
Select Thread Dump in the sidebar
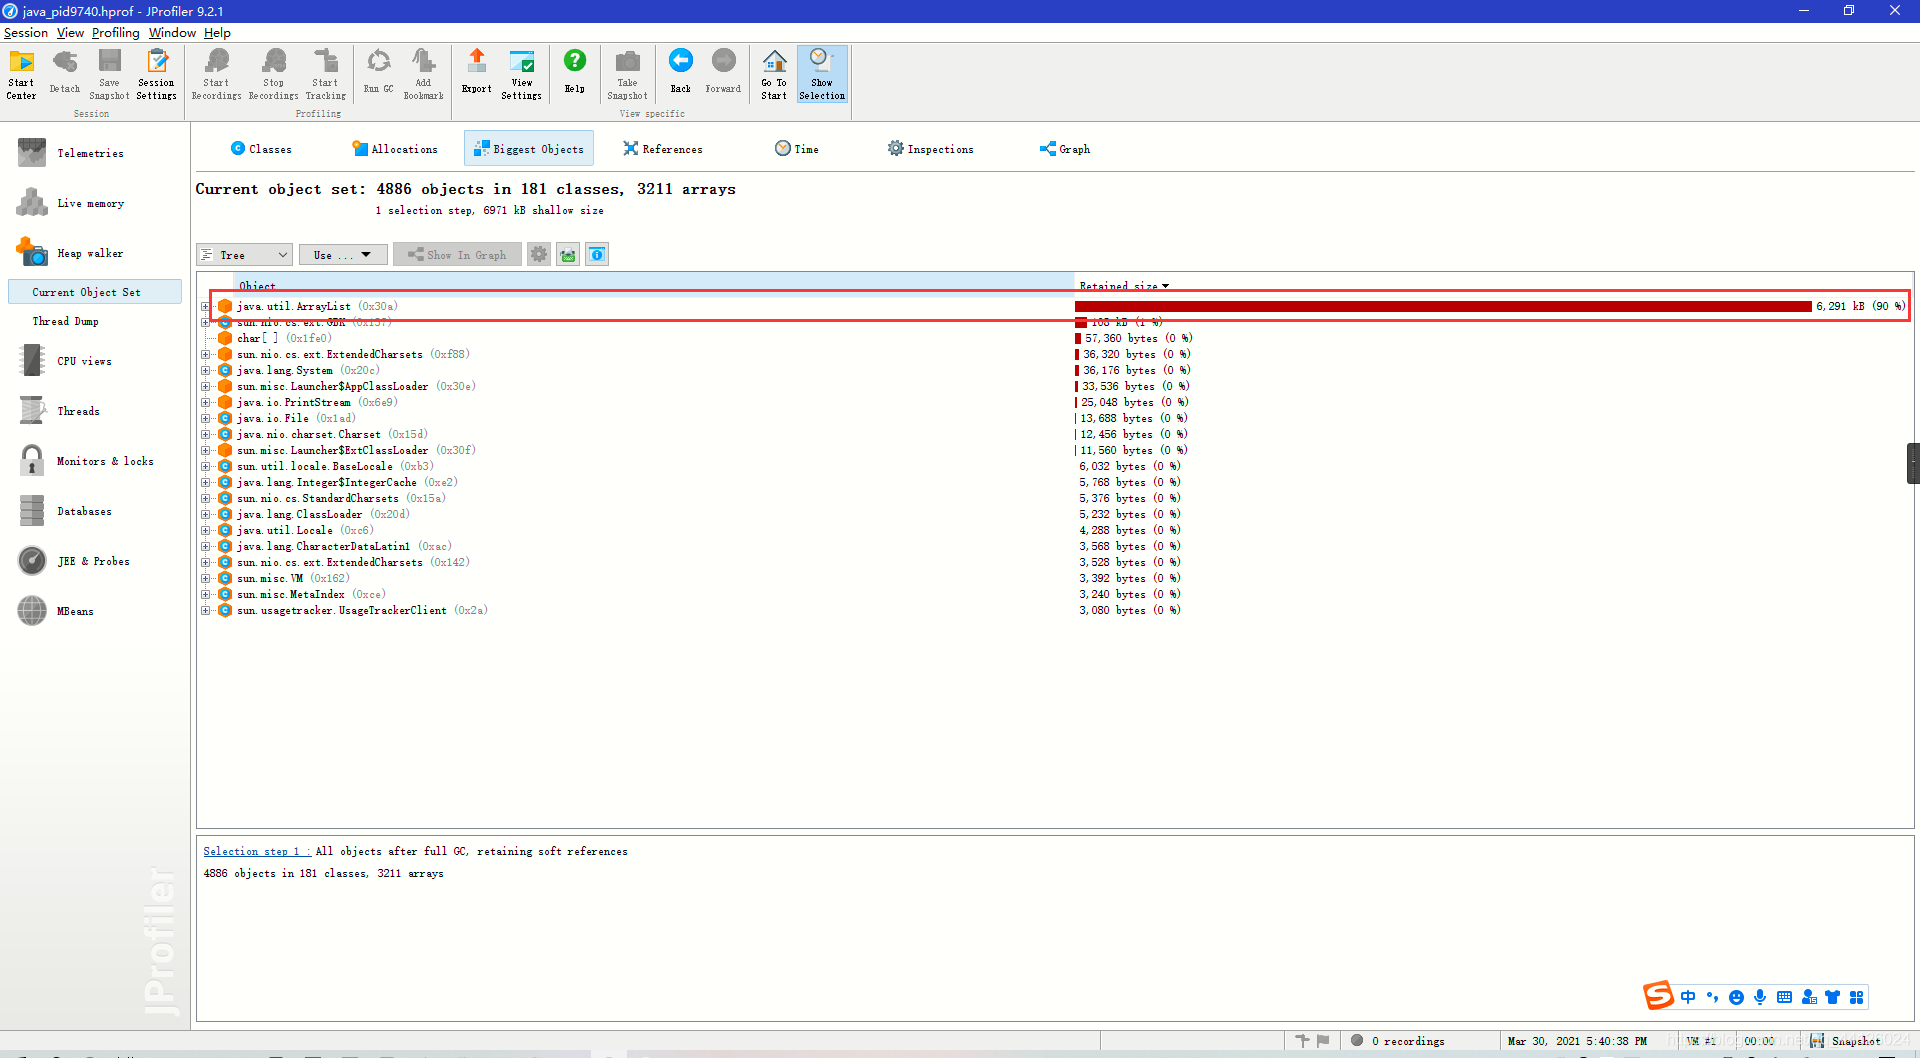coord(65,321)
